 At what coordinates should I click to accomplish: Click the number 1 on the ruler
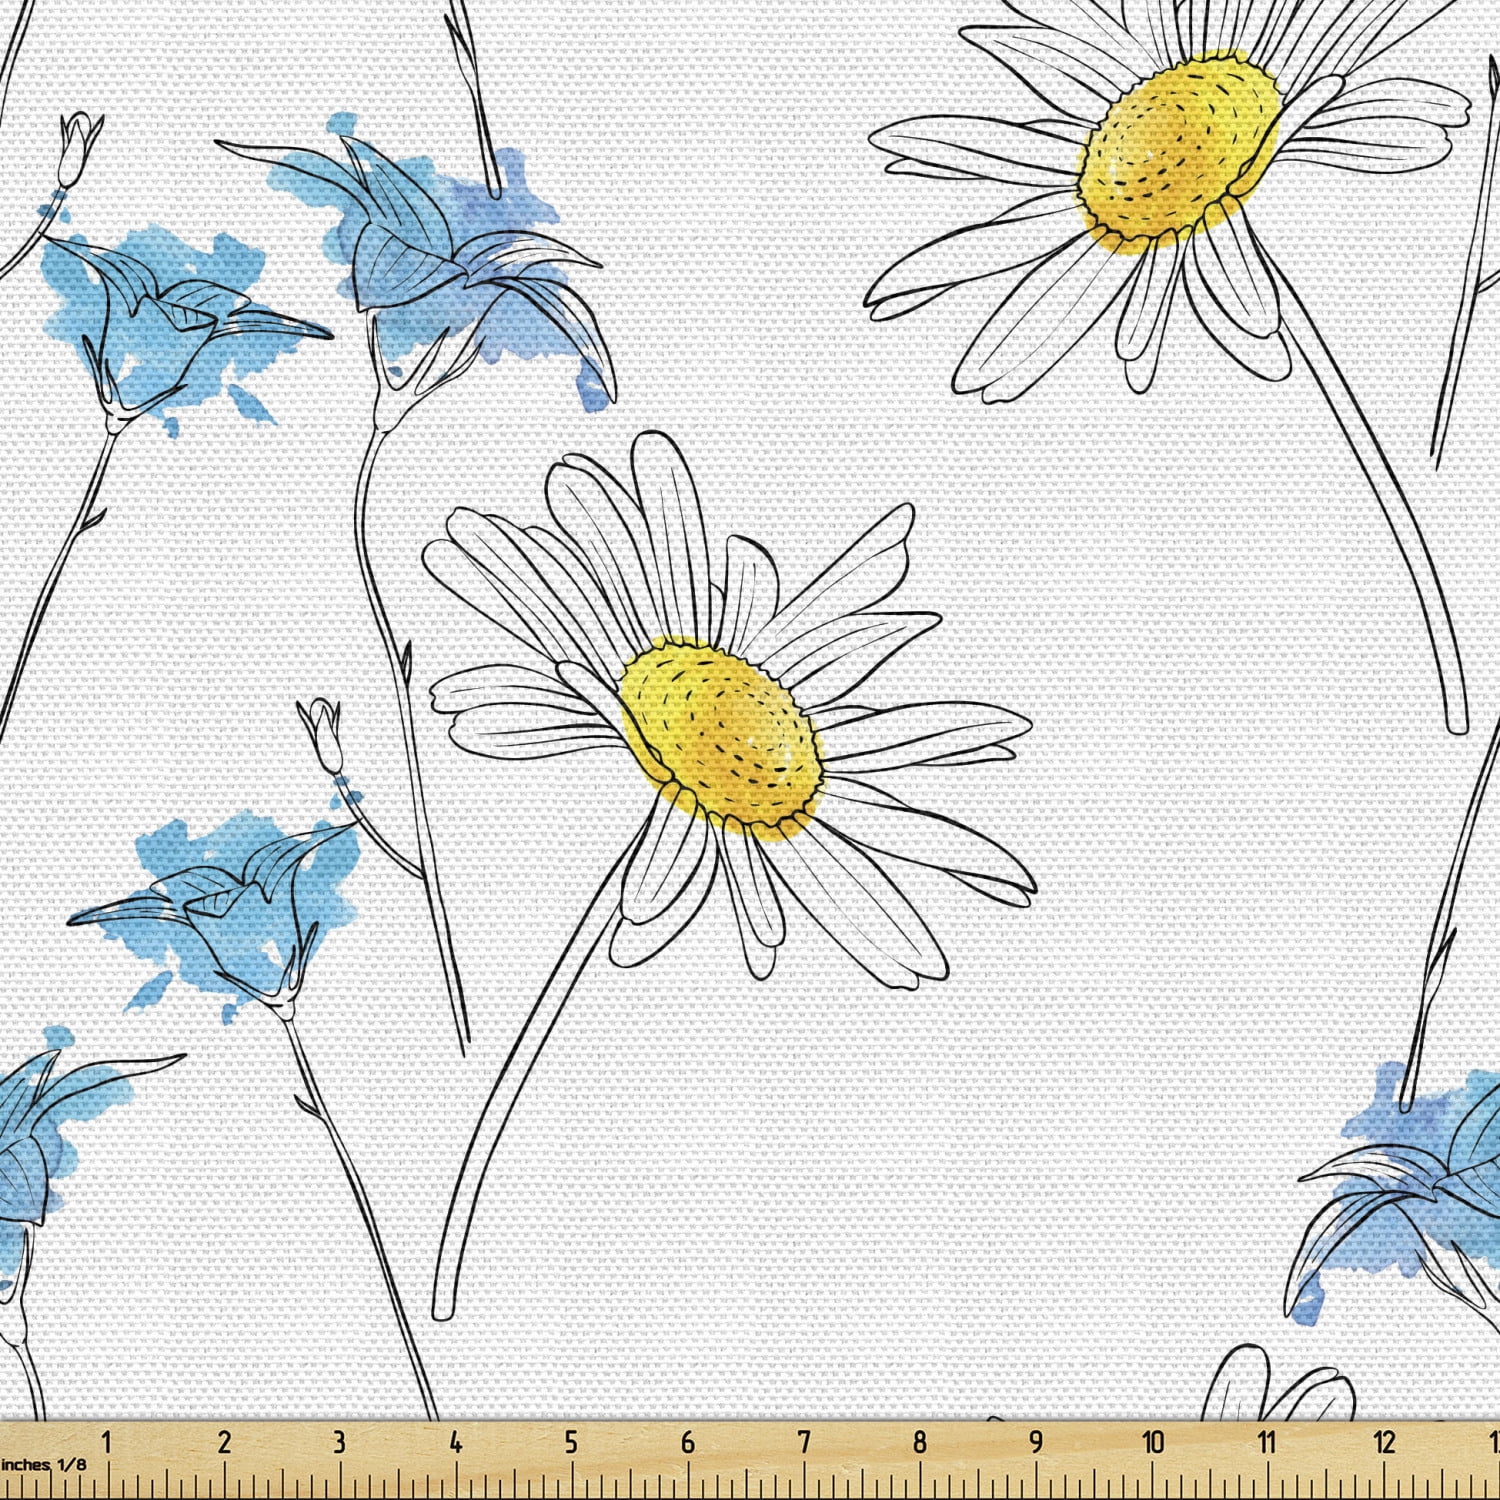(x=106, y=1442)
